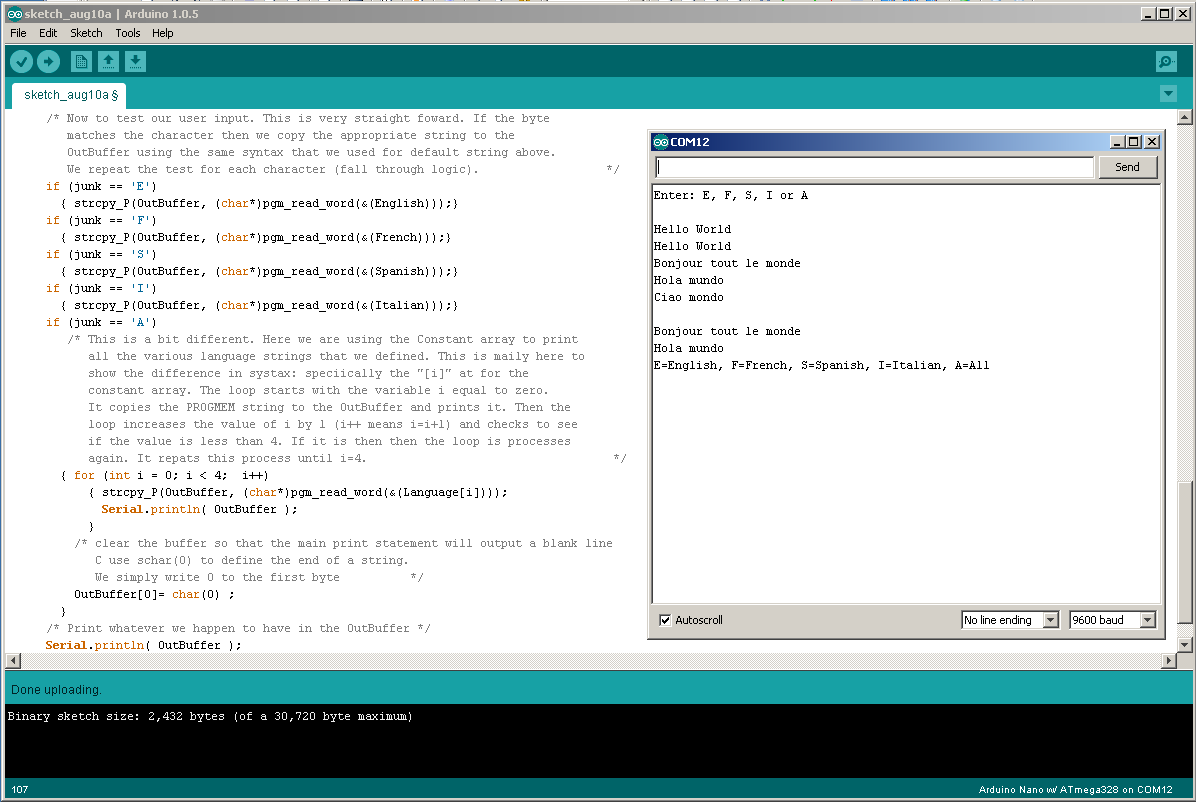Minimize the COM12 serial monitor window
The height and width of the screenshot is (802, 1196).
click(1117, 142)
